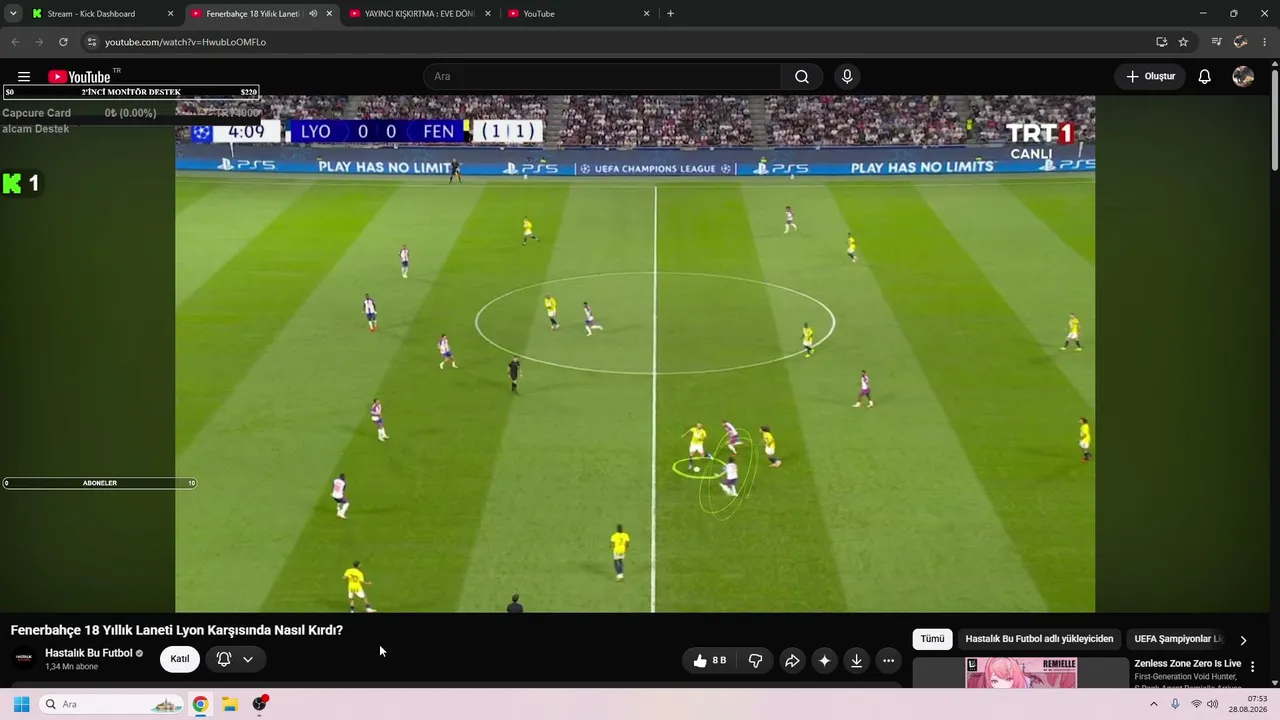Bookmark this page with the star icon

[1183, 42]
